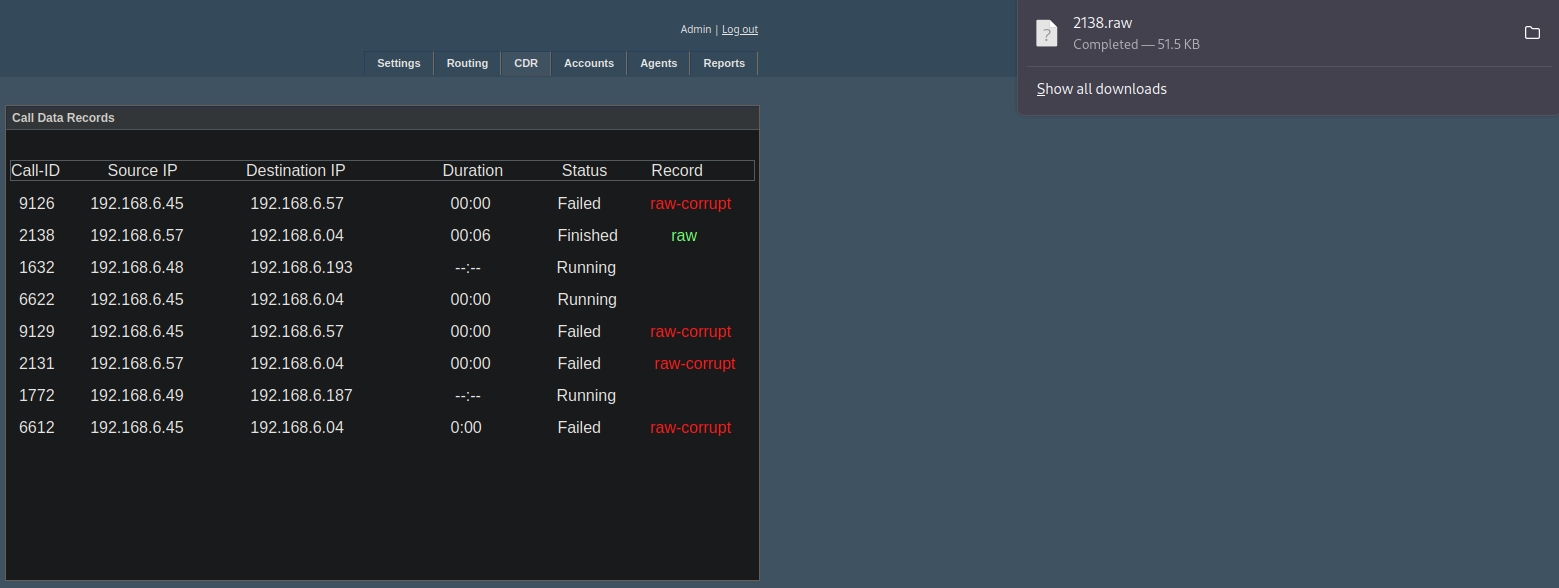Click the Call-ID column header
This screenshot has height=588, width=1559.
coord(35,171)
